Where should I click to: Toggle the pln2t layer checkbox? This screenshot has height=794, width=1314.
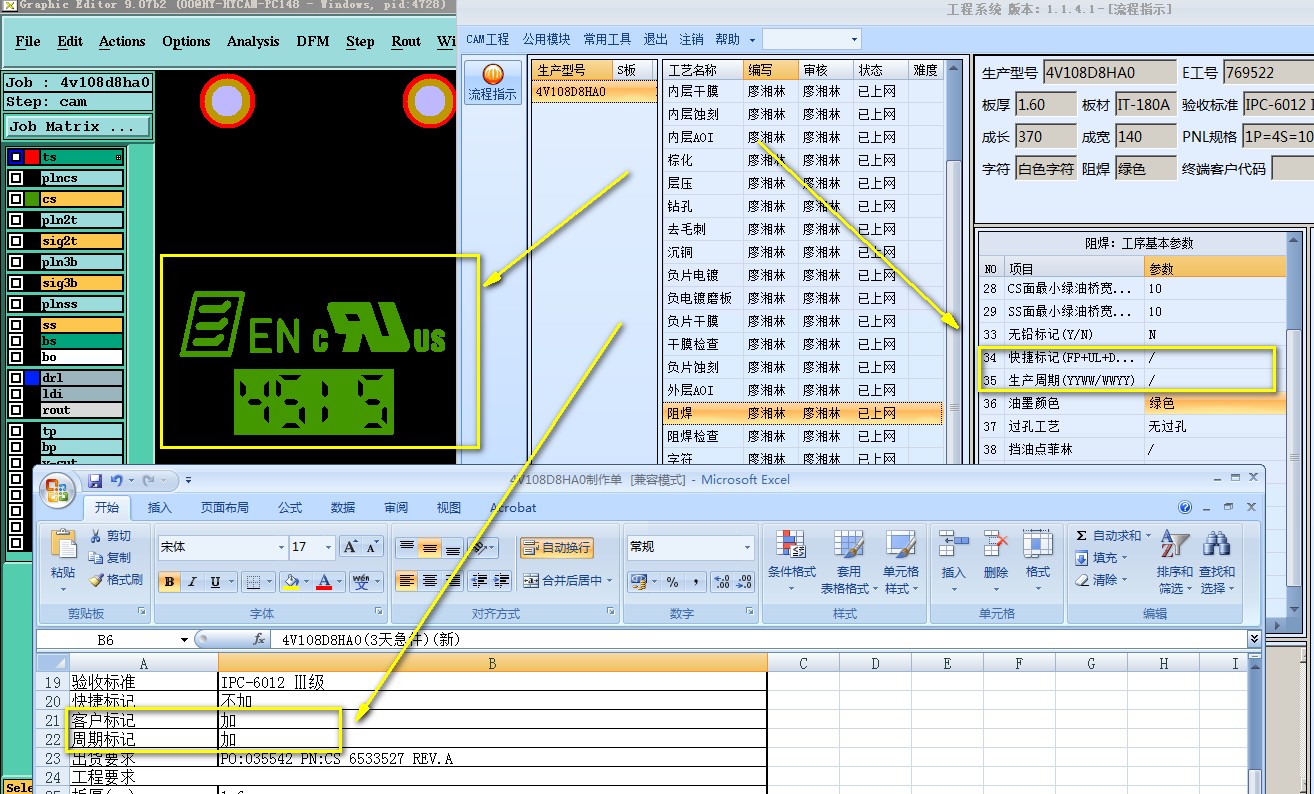pos(16,220)
